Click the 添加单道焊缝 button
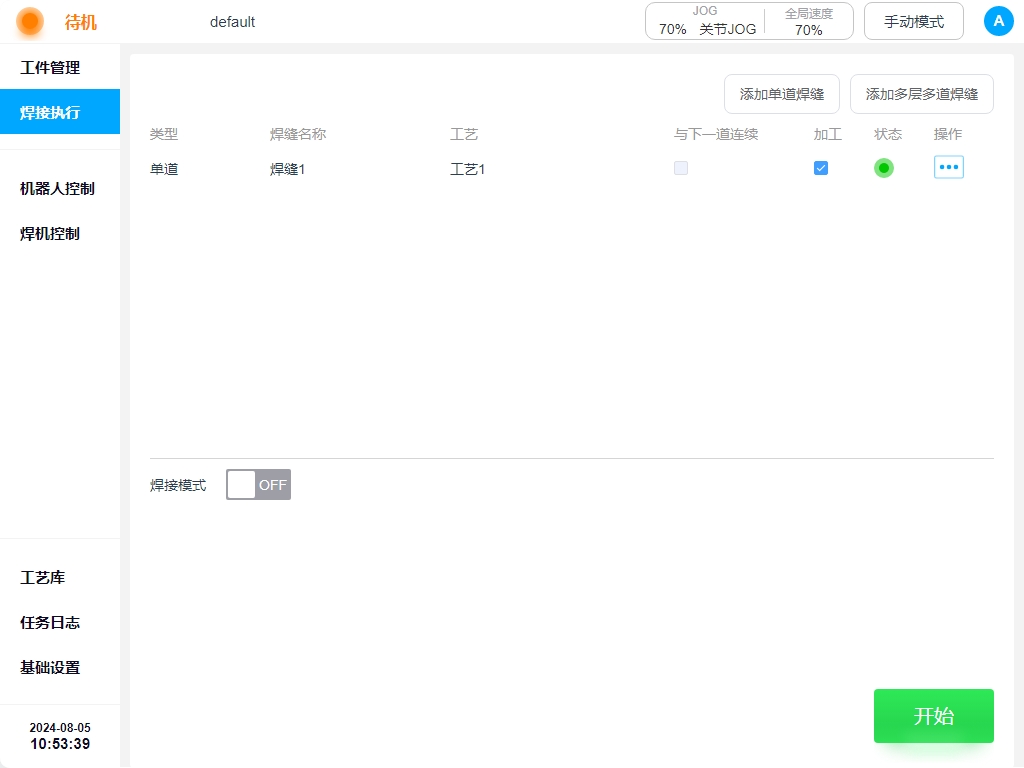The height and width of the screenshot is (768, 1024). (x=781, y=94)
